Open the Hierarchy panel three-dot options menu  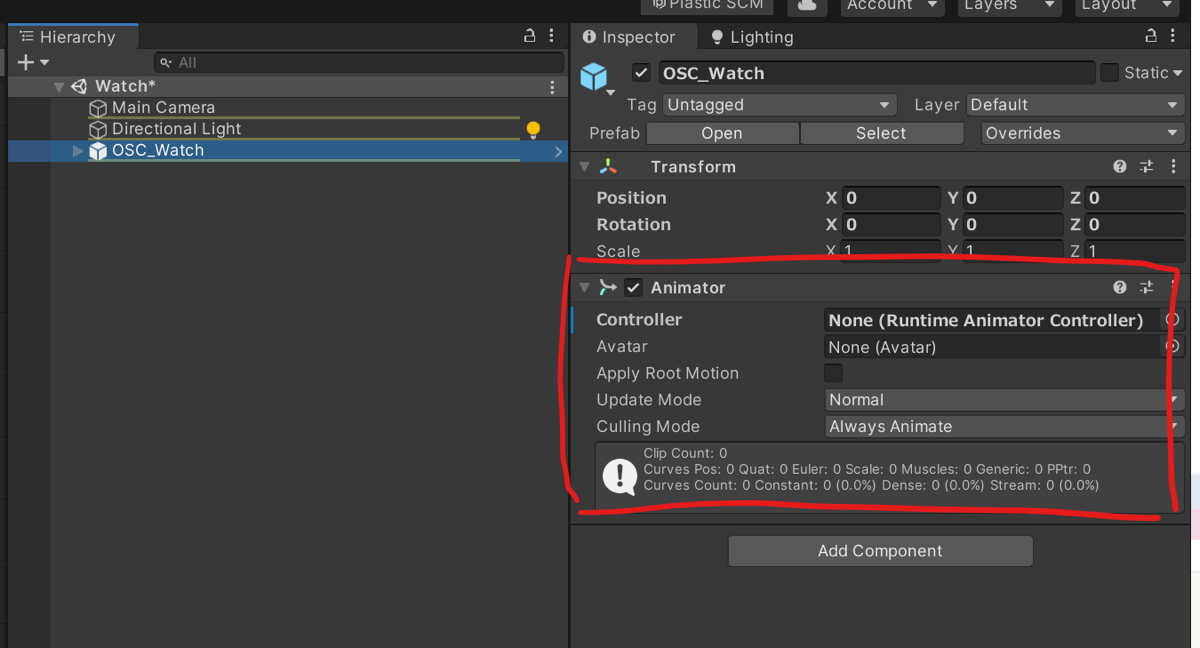click(x=551, y=36)
